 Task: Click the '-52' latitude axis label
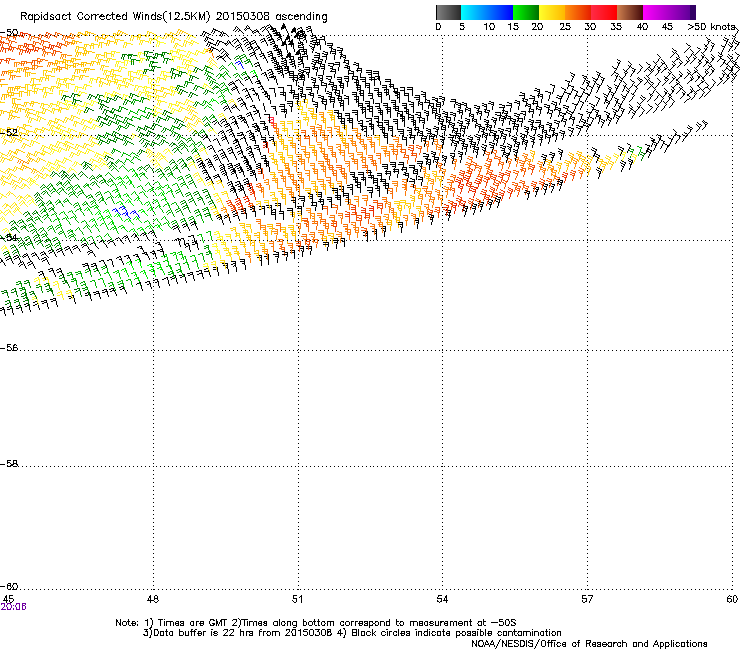point(9,133)
